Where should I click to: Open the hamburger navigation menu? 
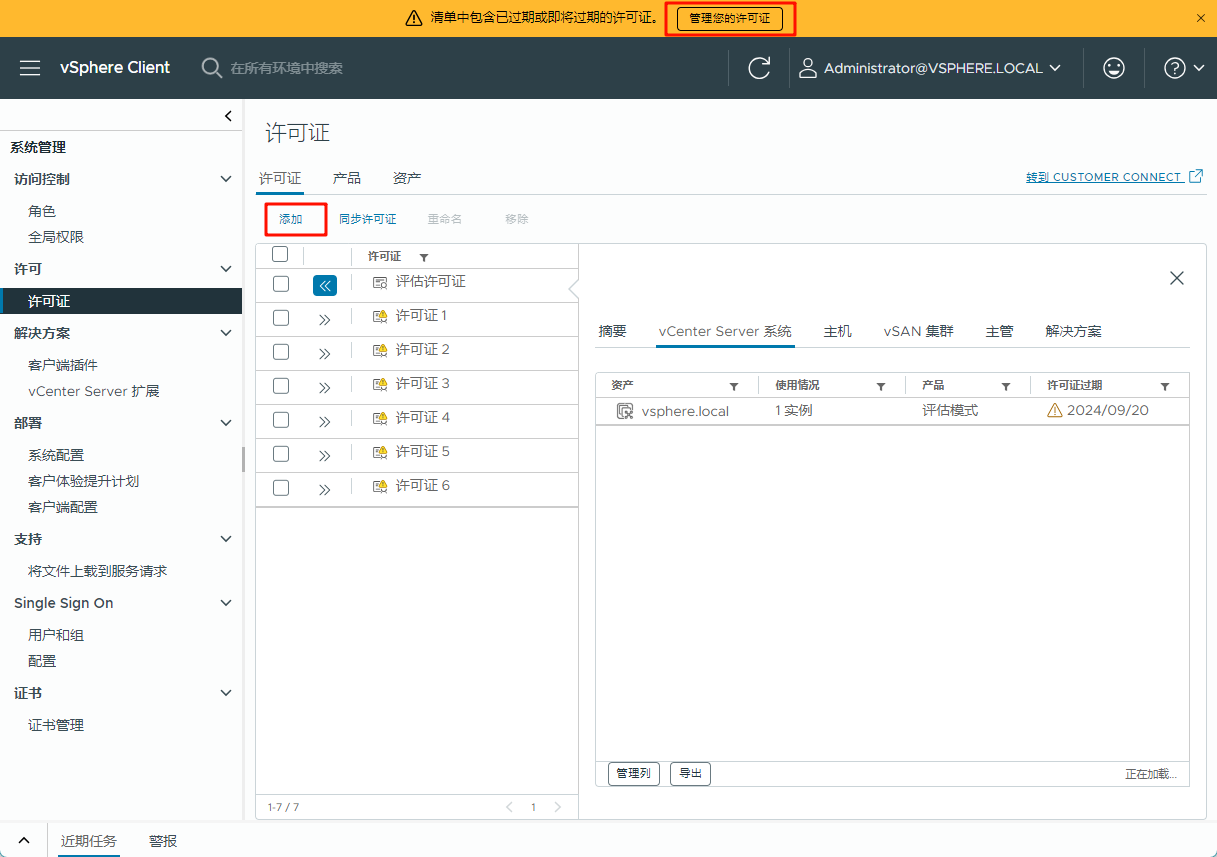(x=30, y=68)
